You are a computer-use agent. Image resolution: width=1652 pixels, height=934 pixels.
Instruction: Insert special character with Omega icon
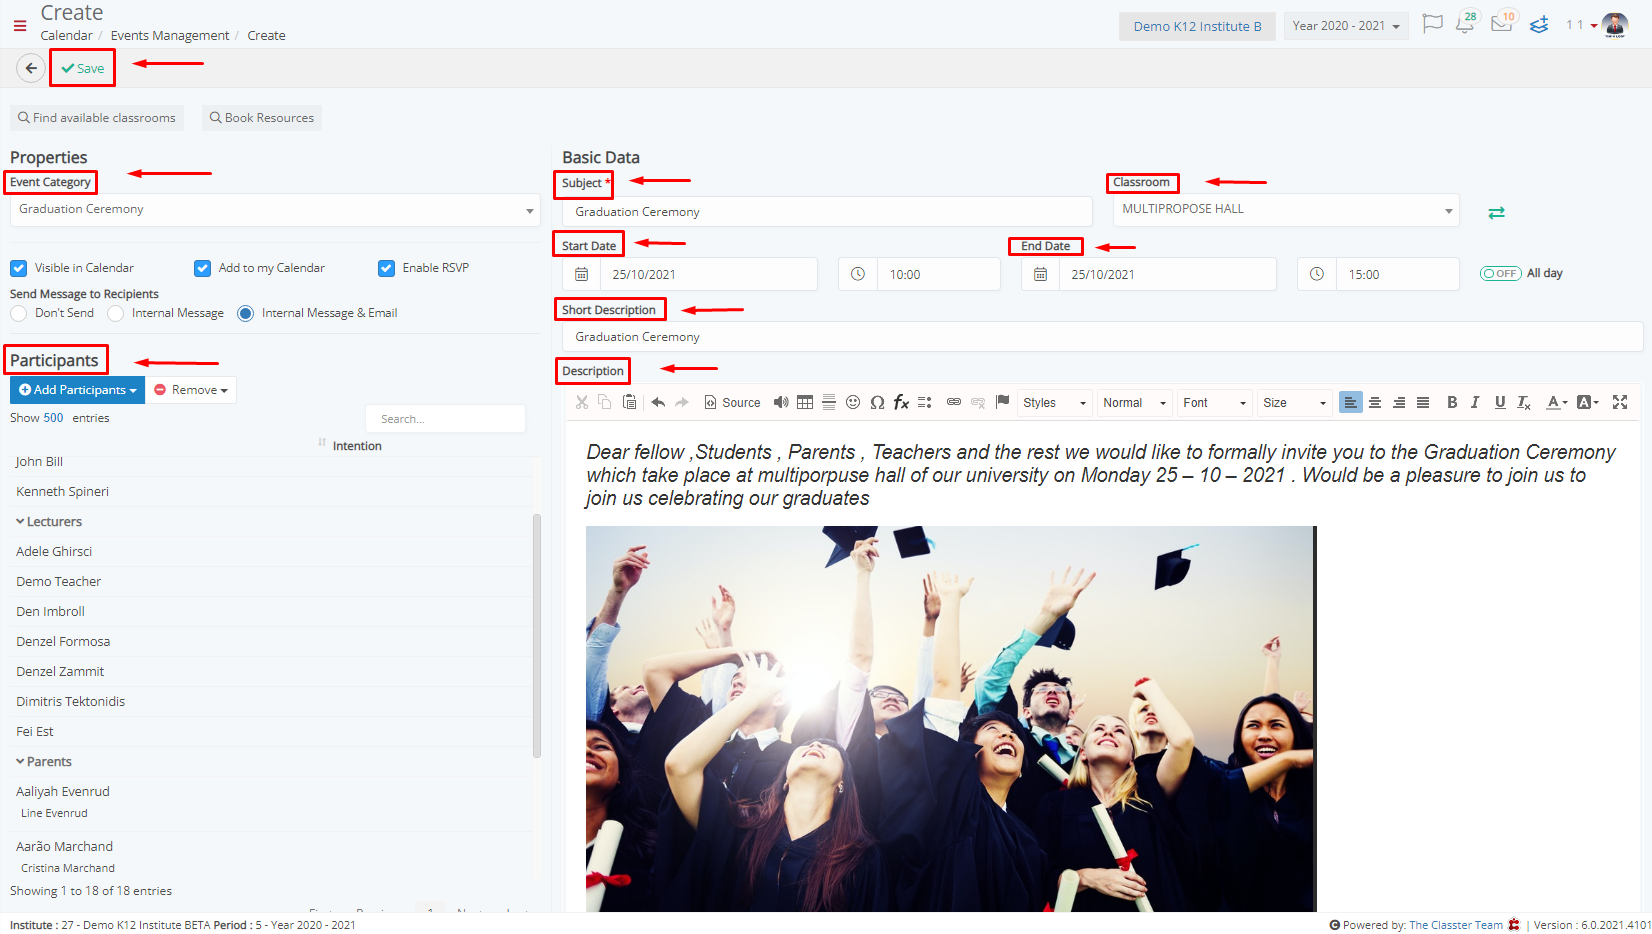click(877, 402)
